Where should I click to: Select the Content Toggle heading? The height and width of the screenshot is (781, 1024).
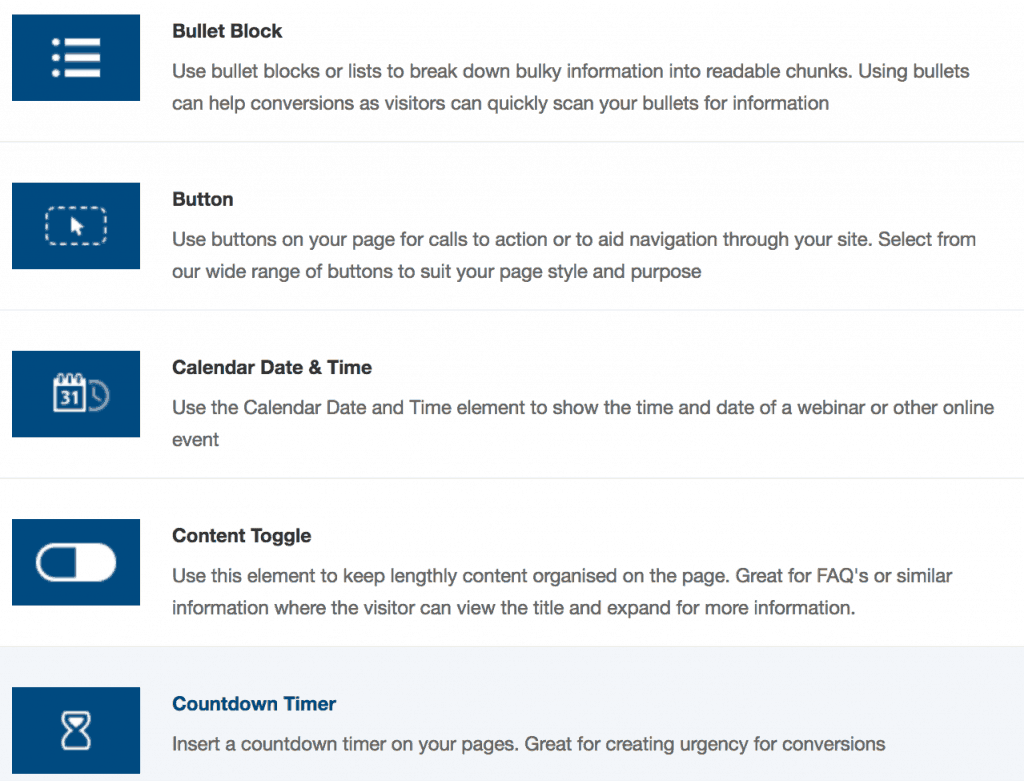[241, 535]
